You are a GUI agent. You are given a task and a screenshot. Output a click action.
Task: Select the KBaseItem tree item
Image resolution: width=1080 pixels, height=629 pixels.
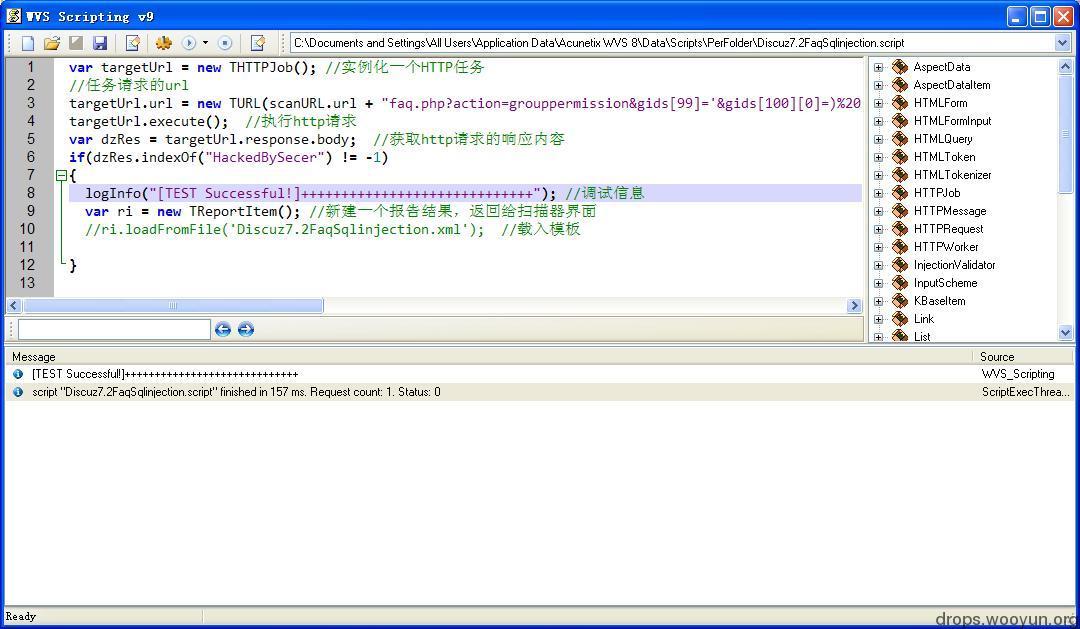click(x=939, y=300)
